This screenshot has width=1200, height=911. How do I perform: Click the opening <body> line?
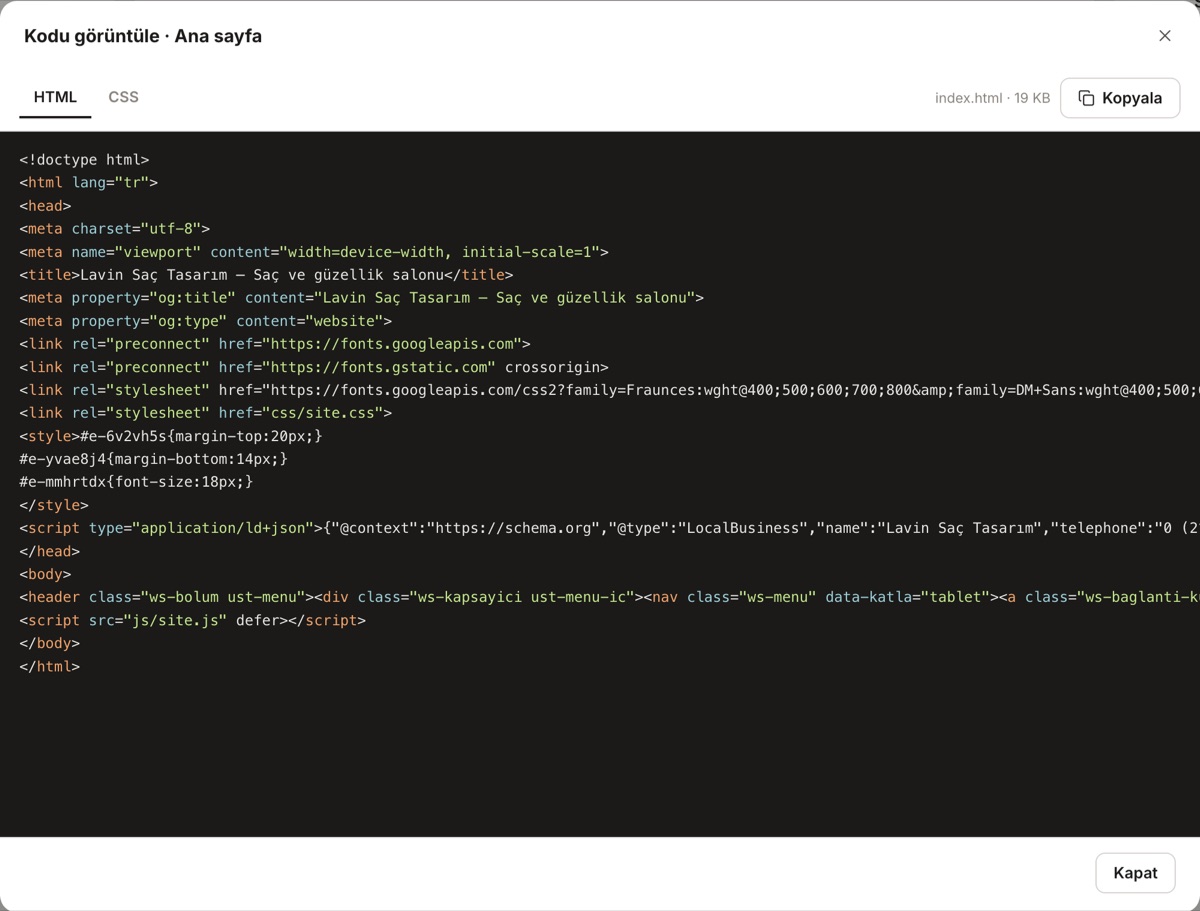pyautogui.click(x=45, y=574)
